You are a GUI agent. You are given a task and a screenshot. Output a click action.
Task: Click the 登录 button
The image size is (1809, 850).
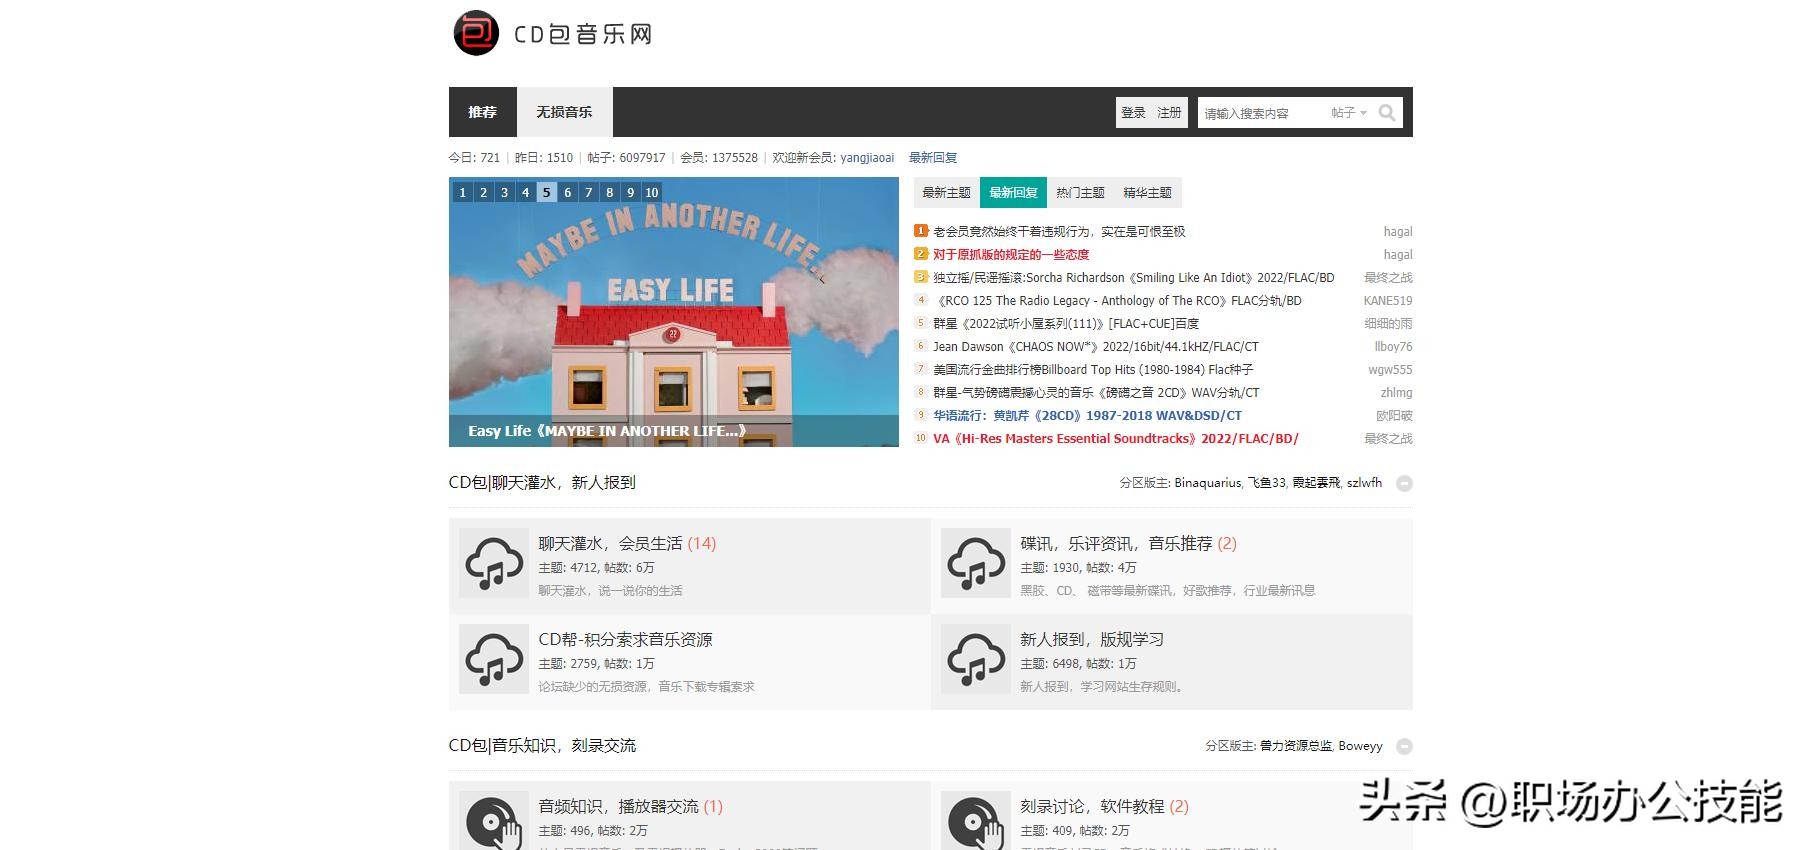pos(1133,113)
